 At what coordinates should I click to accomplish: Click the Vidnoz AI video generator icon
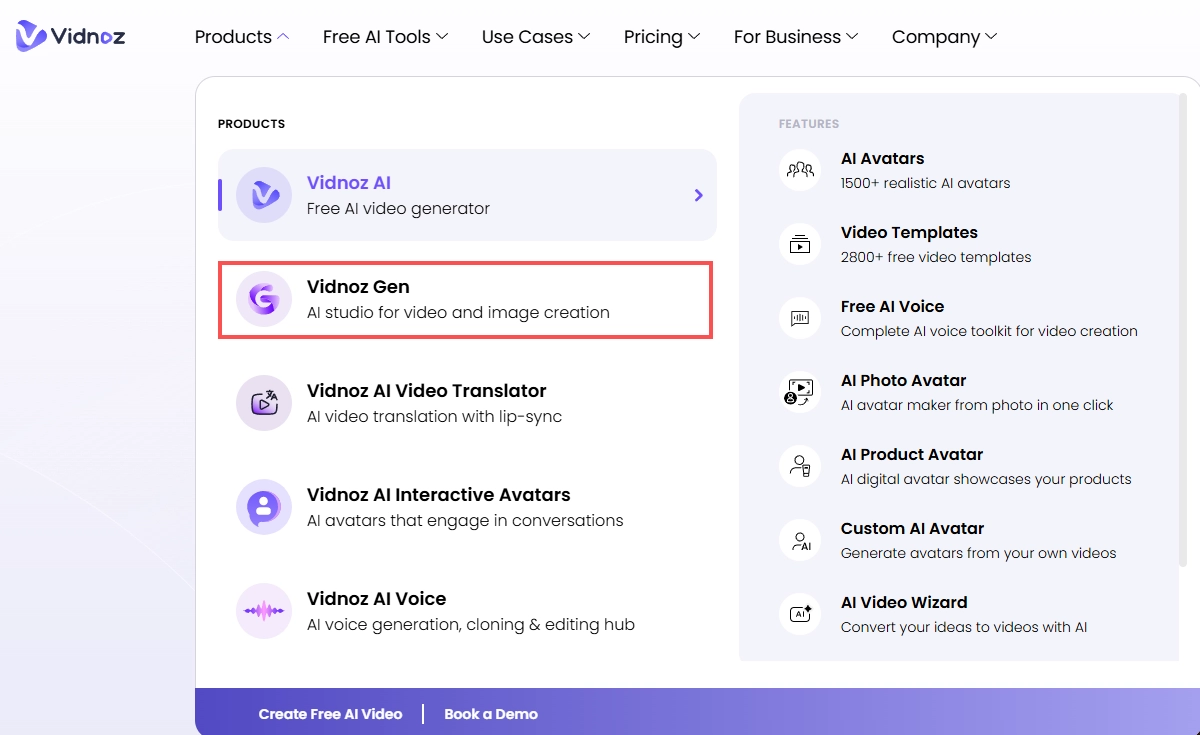[x=263, y=194]
